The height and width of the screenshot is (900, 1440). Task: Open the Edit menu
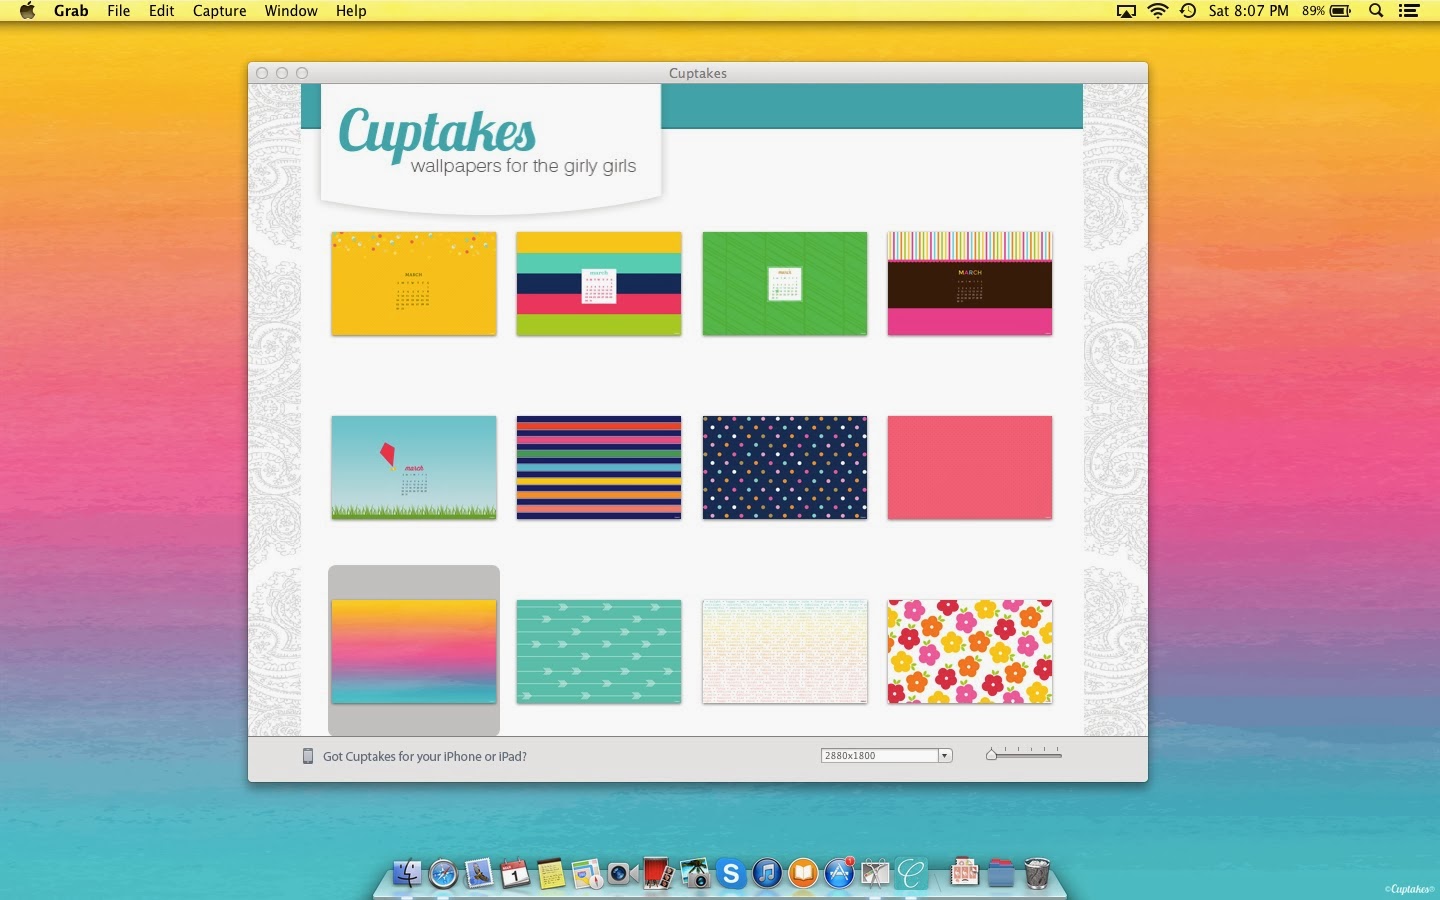coord(162,11)
